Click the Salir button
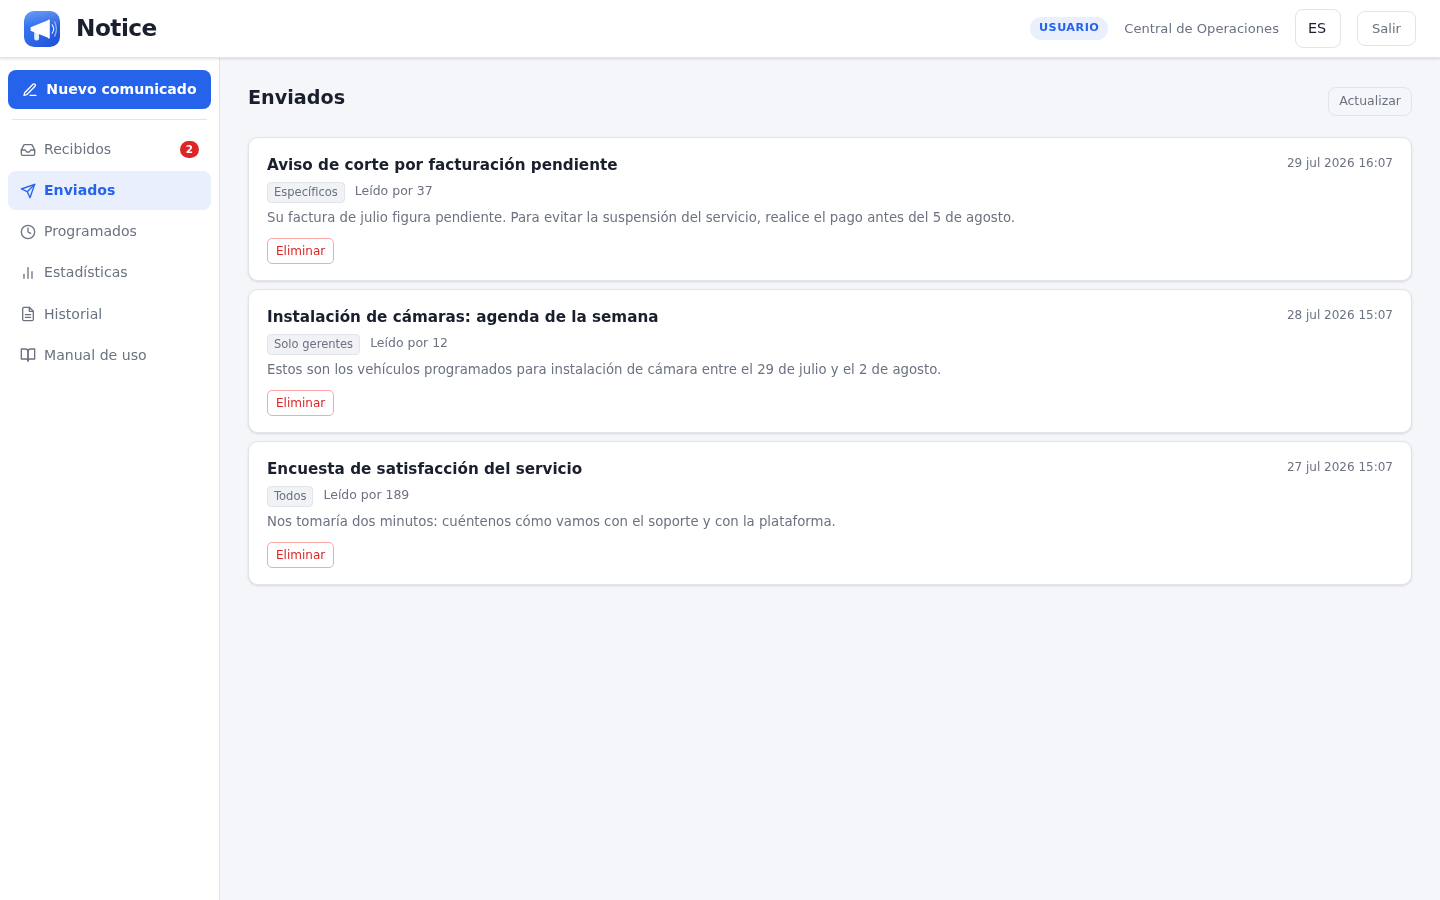 click(x=1386, y=29)
